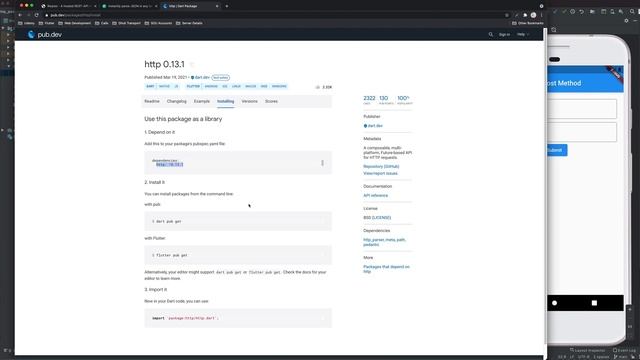Click the browser back arrow
The height and width of the screenshot is (360, 640).
click(x=20, y=15)
